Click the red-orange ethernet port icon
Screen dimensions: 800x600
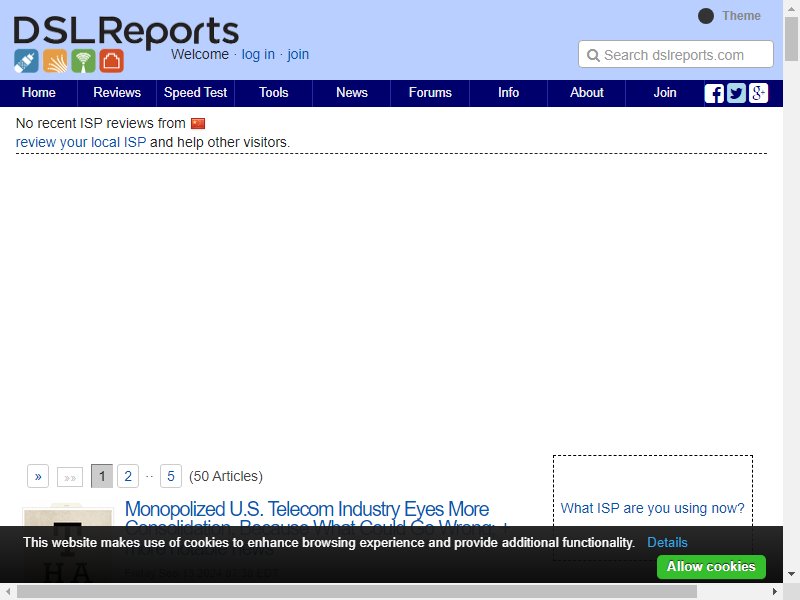tap(111, 61)
